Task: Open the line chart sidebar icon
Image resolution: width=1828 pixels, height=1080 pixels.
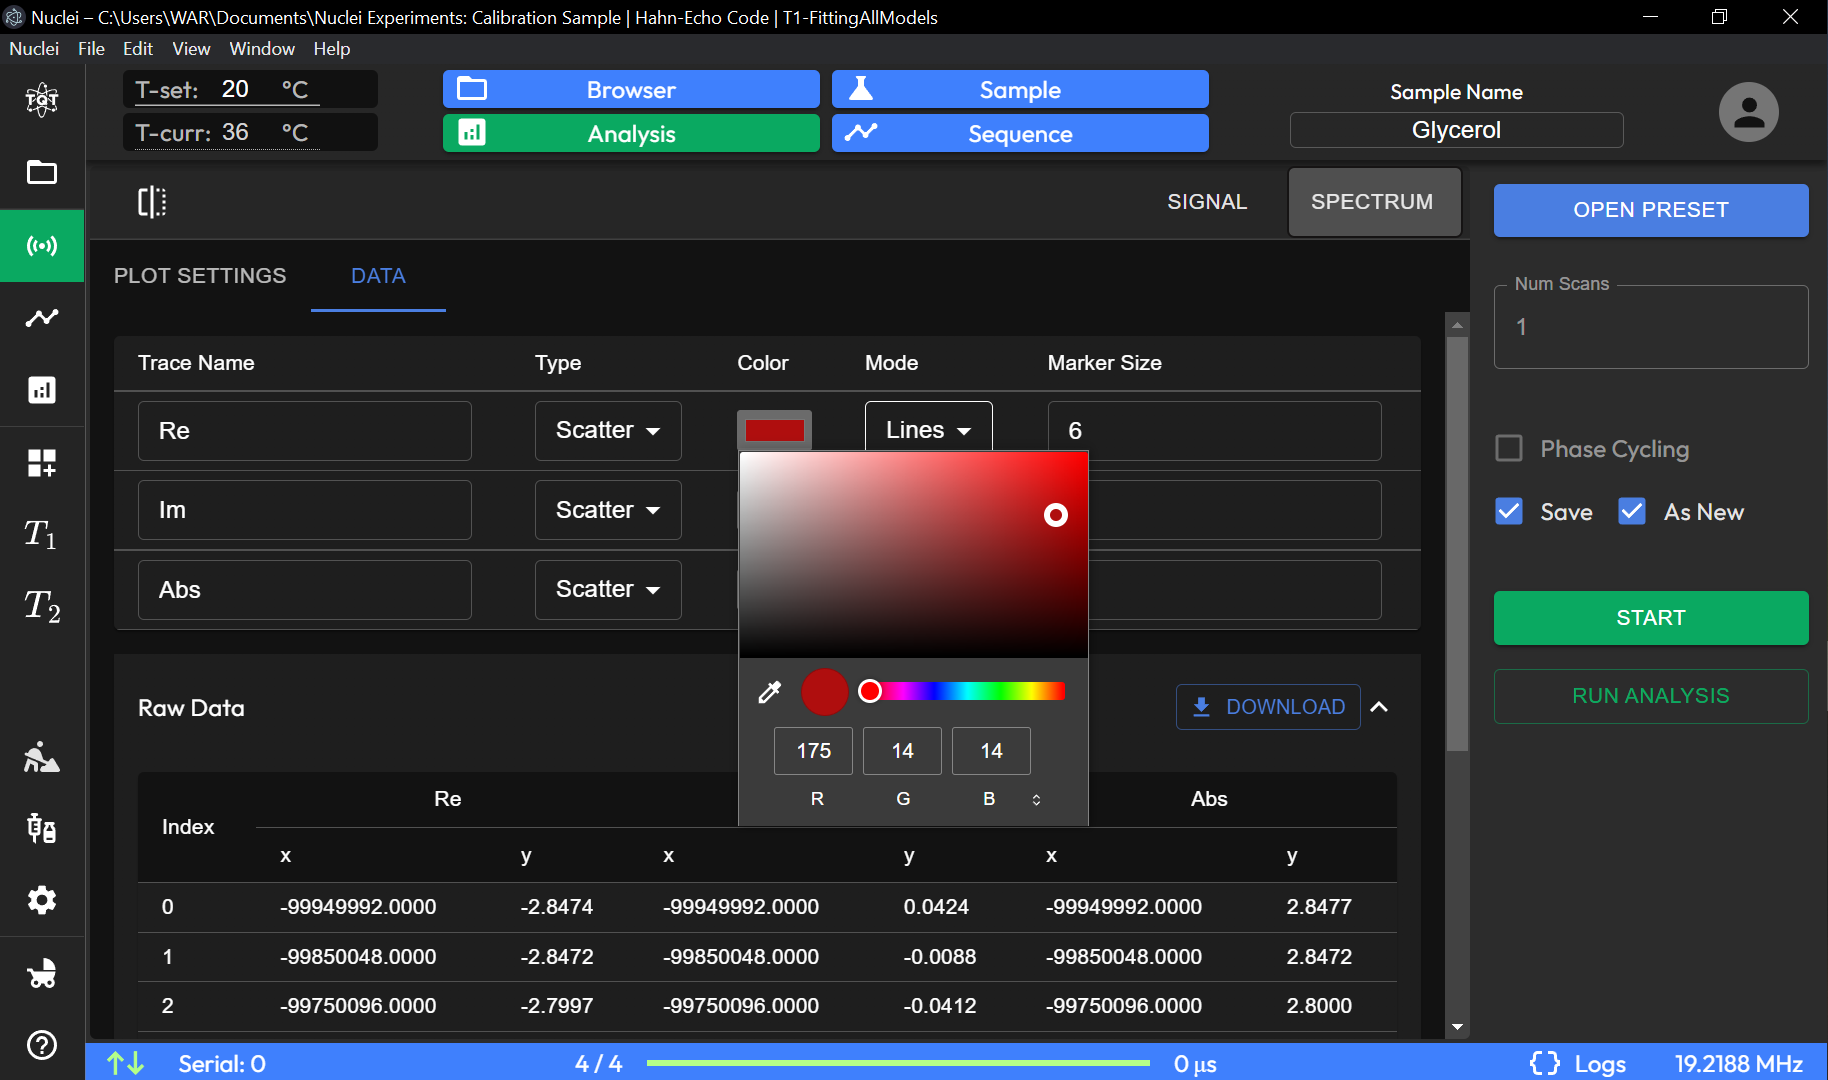Action: coord(42,318)
